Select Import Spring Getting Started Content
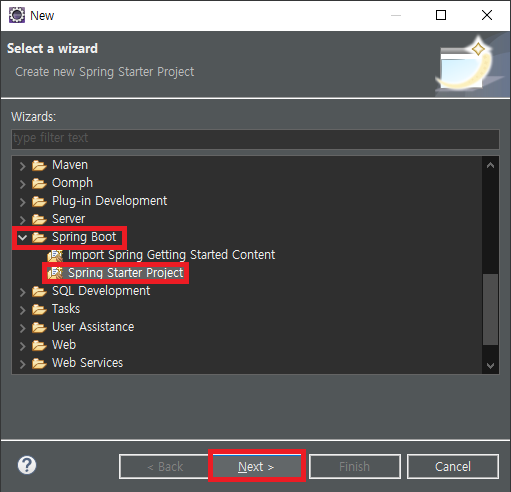 pos(171,255)
